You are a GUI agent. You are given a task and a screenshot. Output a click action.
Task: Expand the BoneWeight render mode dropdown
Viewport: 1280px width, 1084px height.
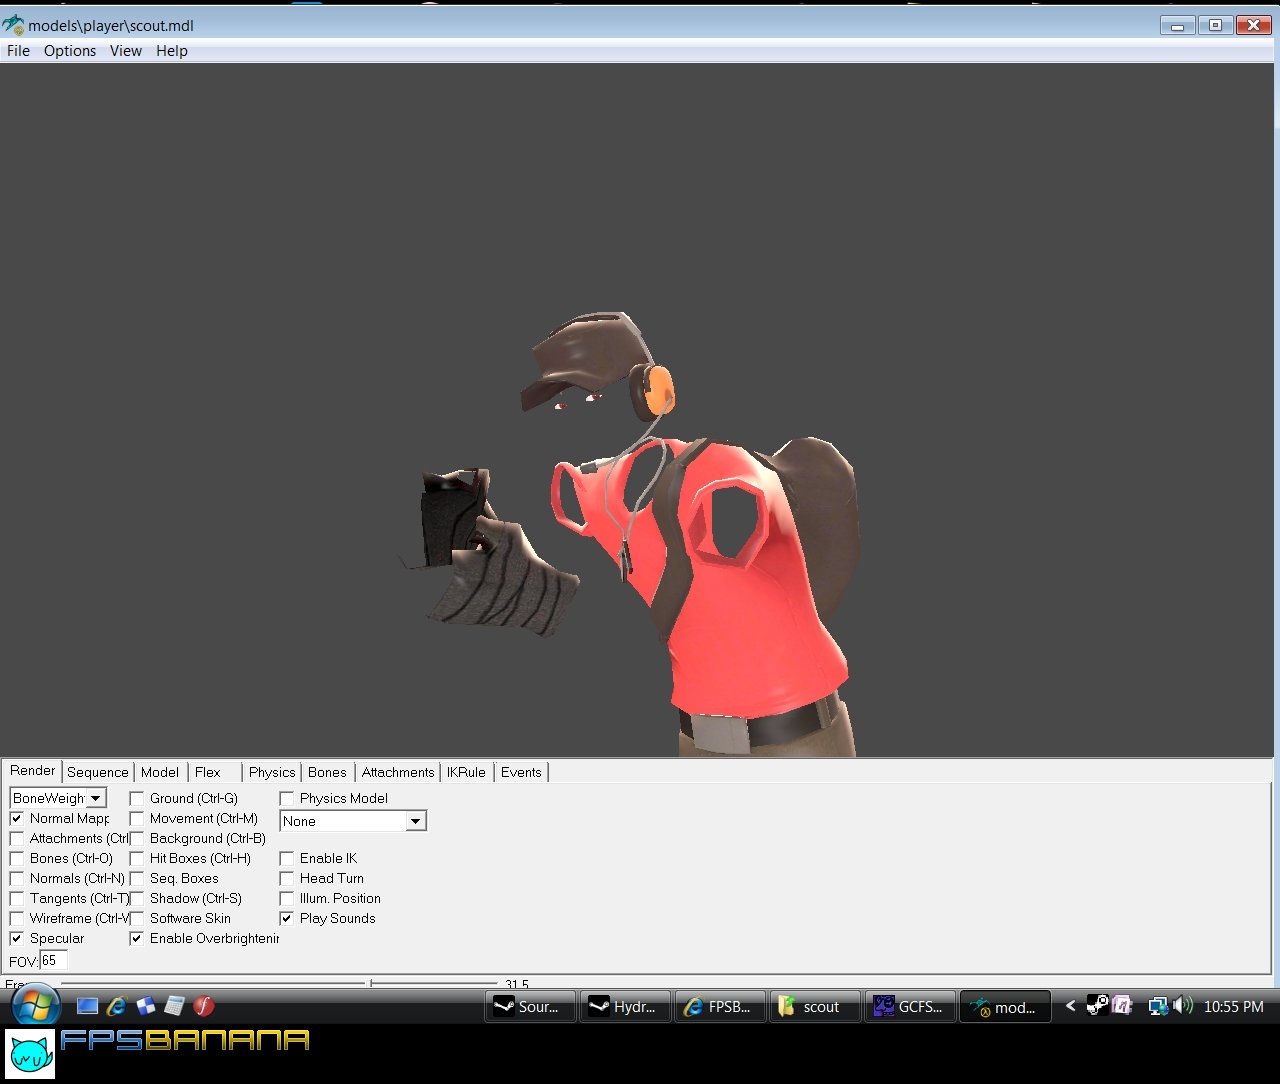pyautogui.click(x=96, y=798)
